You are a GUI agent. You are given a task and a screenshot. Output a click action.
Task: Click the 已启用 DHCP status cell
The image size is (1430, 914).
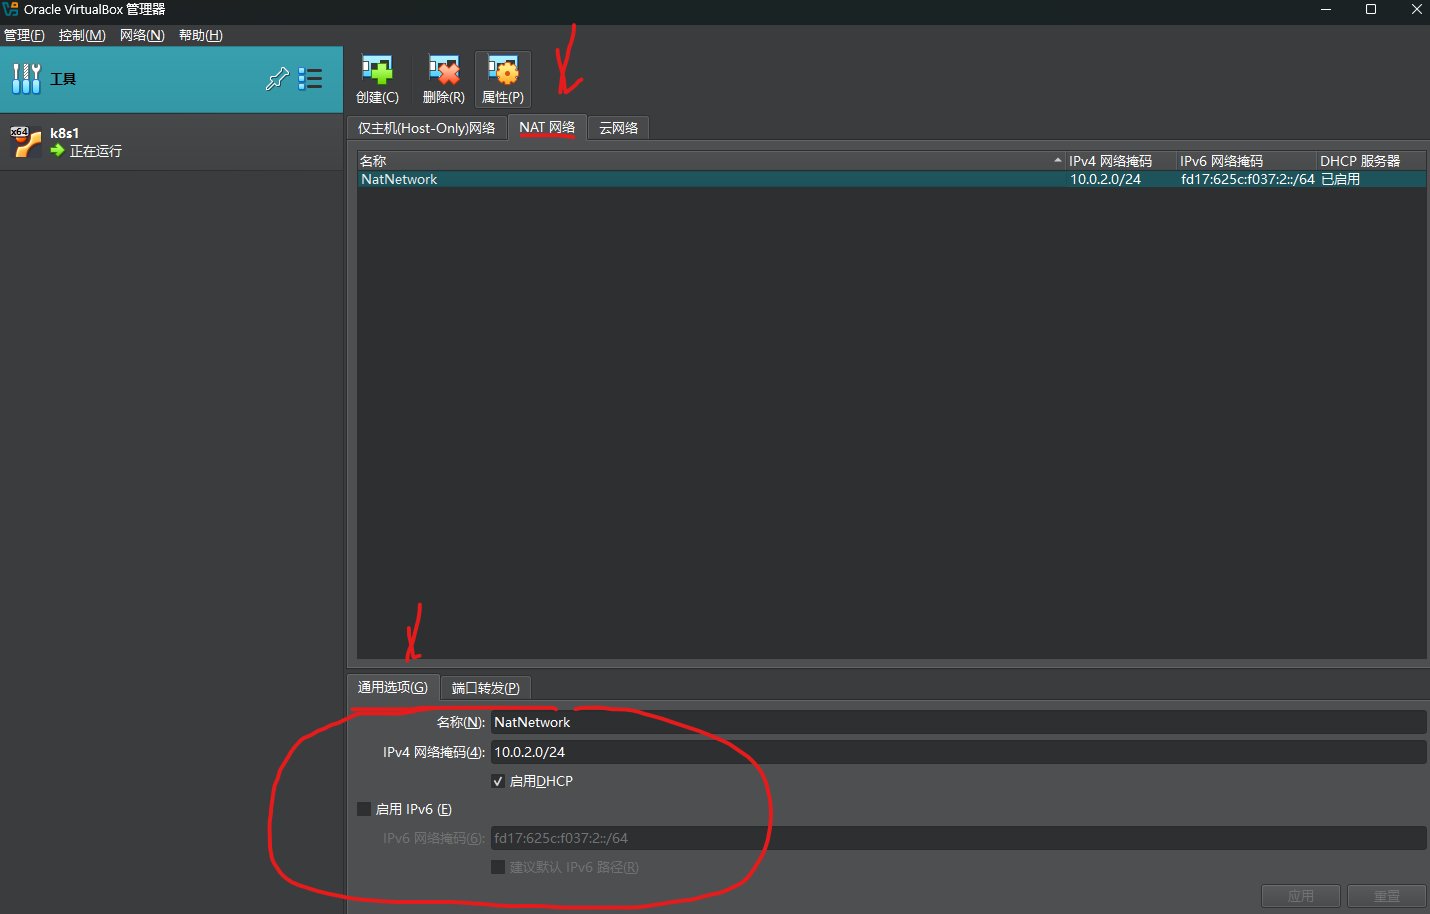tap(1341, 179)
